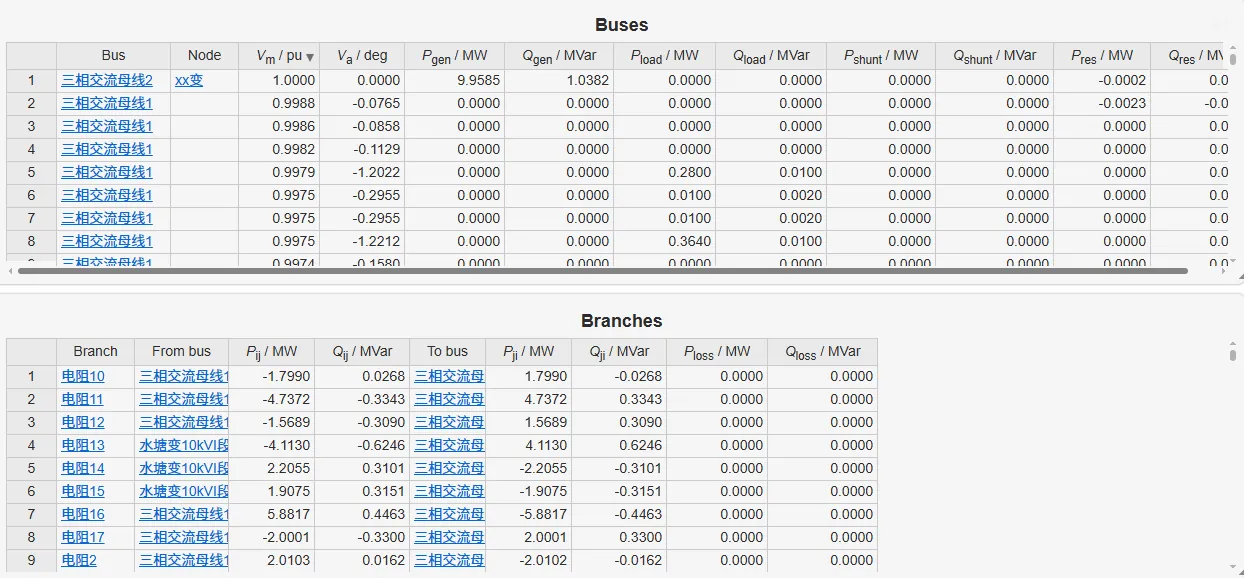This screenshot has height=578, width=1244.
Task: Open the 电阻2 branch link
Action: [x=79, y=560]
